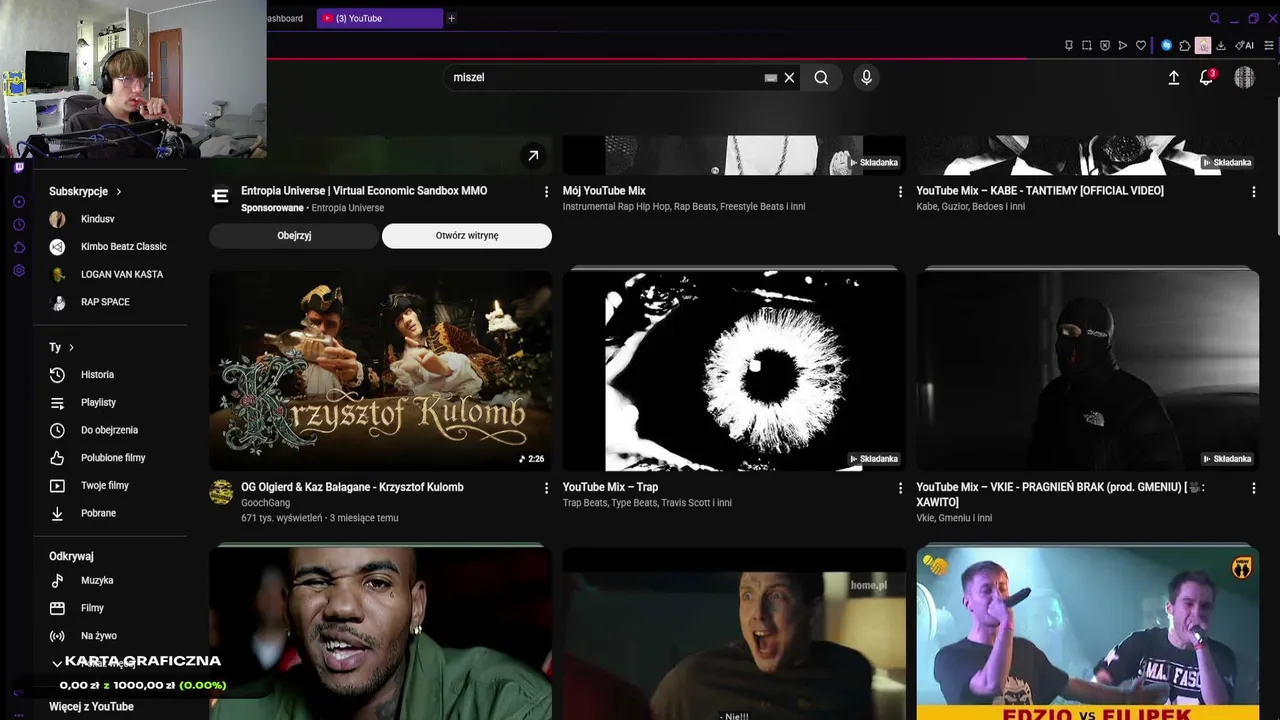Viewport: 1280px width, 720px height.
Task: Click the Shazam extension icon
Action: pyautogui.click(x=1166, y=45)
